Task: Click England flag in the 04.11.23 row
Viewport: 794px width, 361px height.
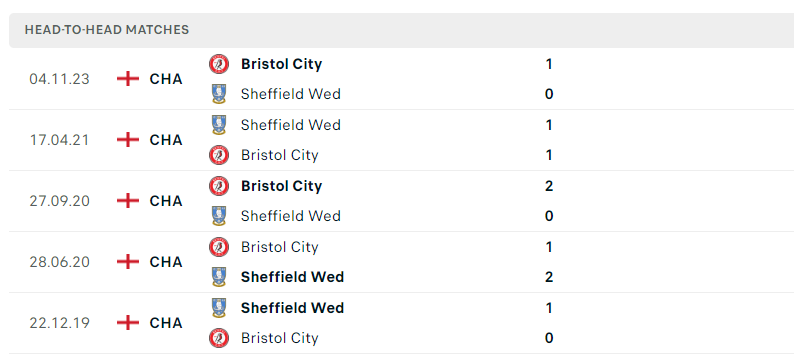Action: [x=128, y=79]
